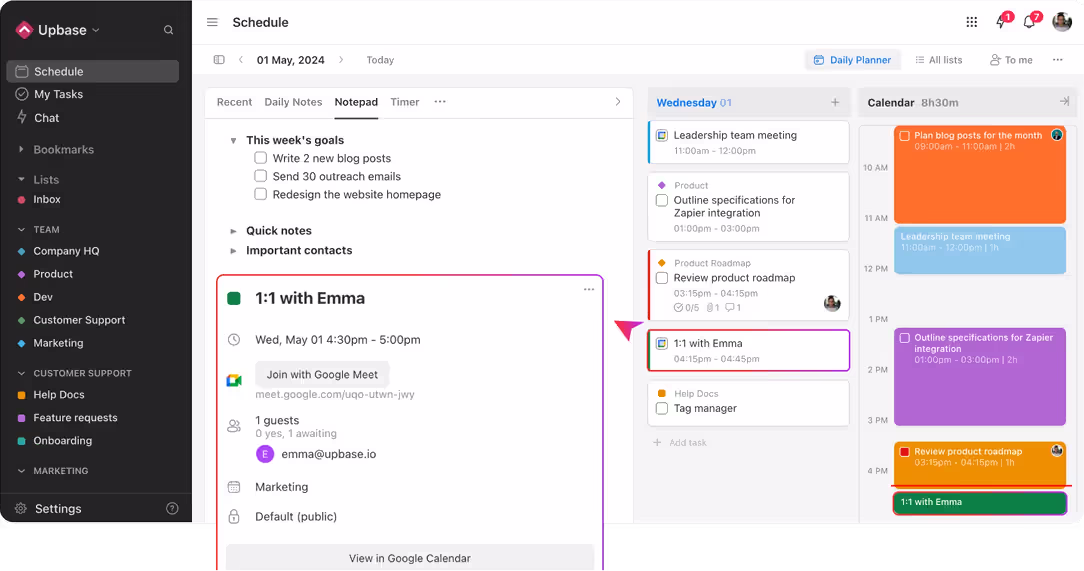This screenshot has height=571, width=1084.
Task: Open the apps grid icon
Action: coord(971,22)
